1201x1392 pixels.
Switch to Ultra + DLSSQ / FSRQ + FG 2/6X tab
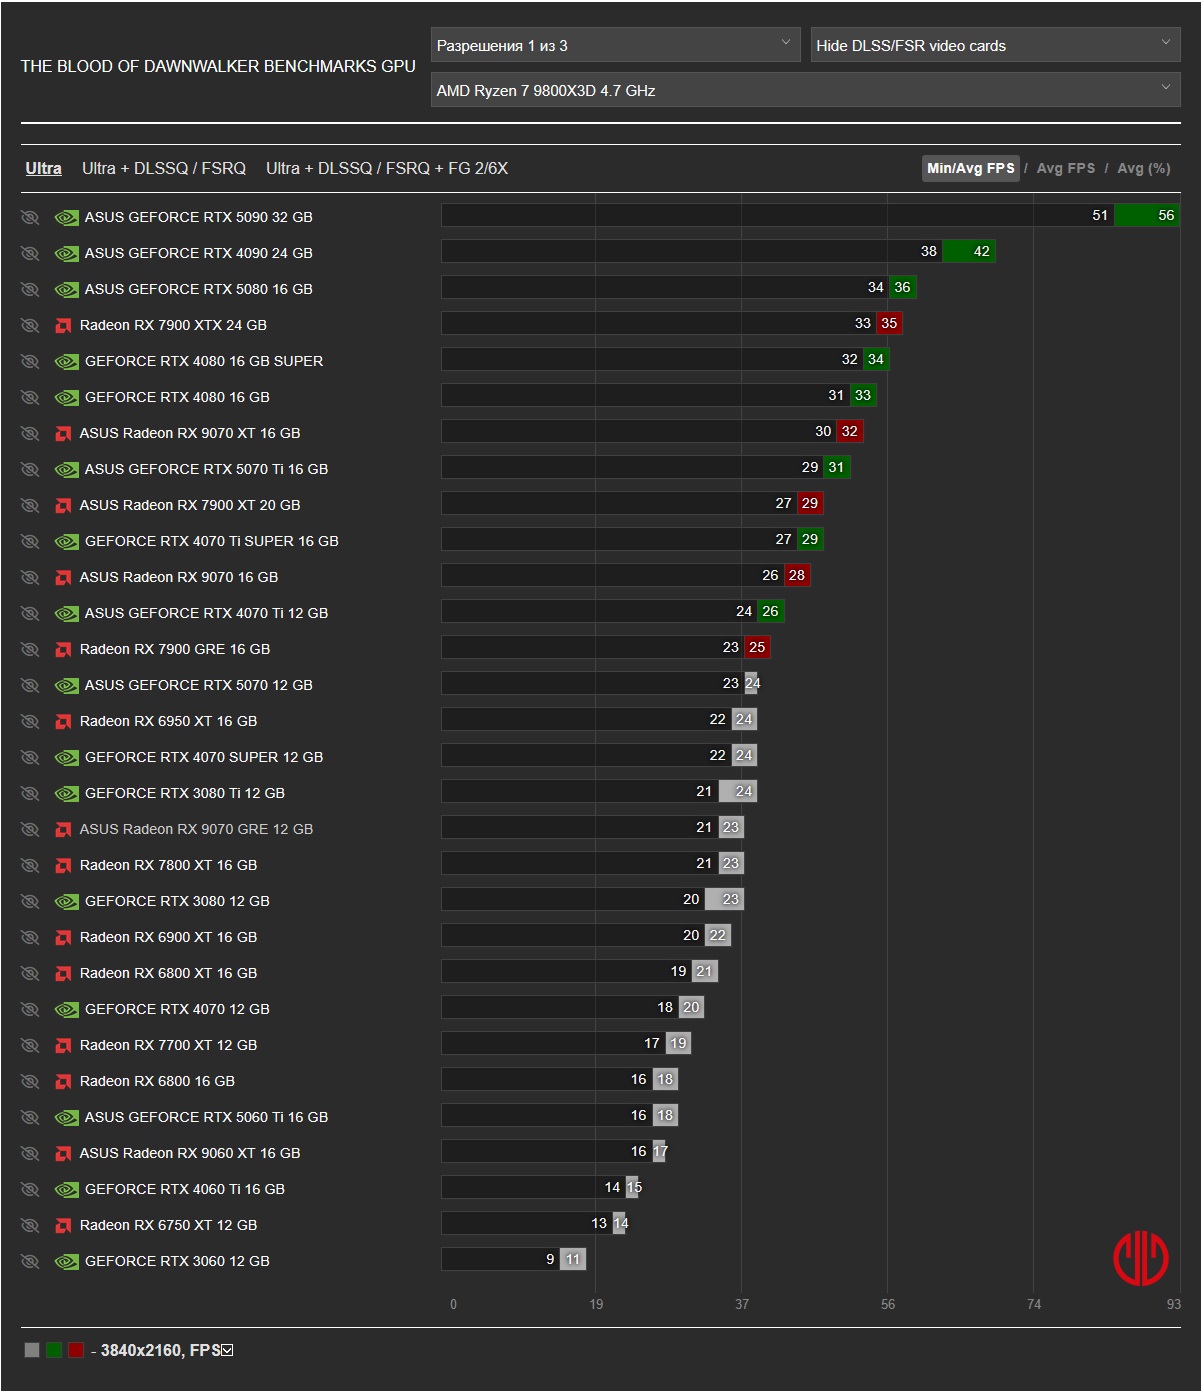(x=387, y=168)
